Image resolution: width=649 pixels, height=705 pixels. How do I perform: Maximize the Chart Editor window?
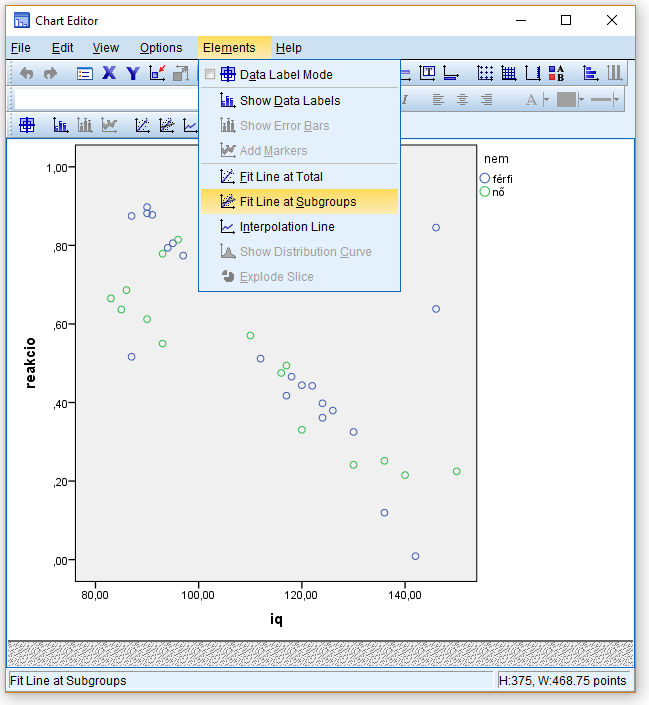566,20
